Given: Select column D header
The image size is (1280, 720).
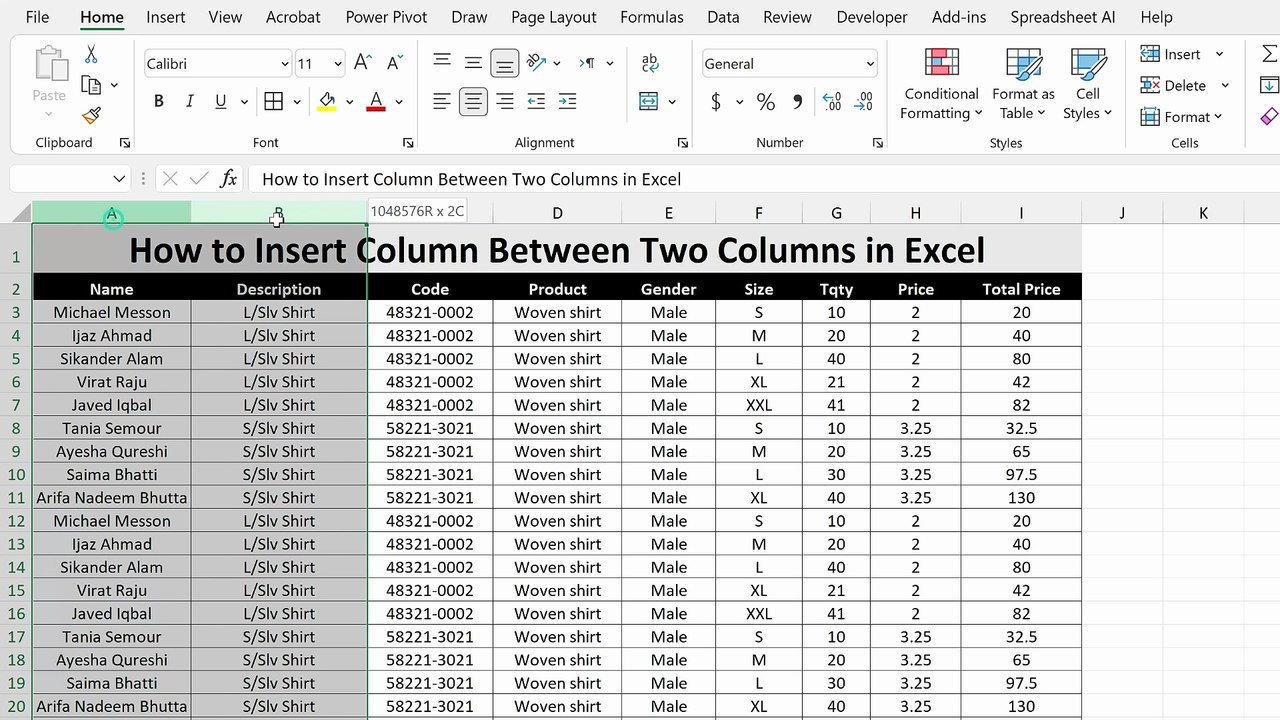Looking at the screenshot, I should [x=557, y=213].
